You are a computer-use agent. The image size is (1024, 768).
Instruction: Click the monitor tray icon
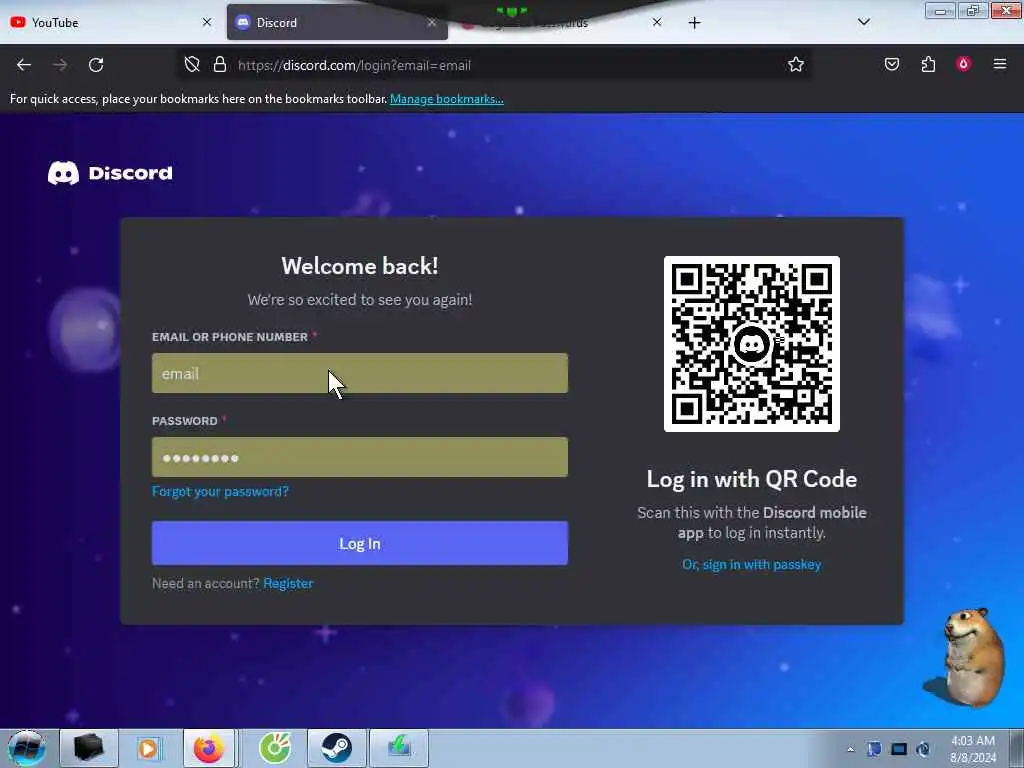899,749
